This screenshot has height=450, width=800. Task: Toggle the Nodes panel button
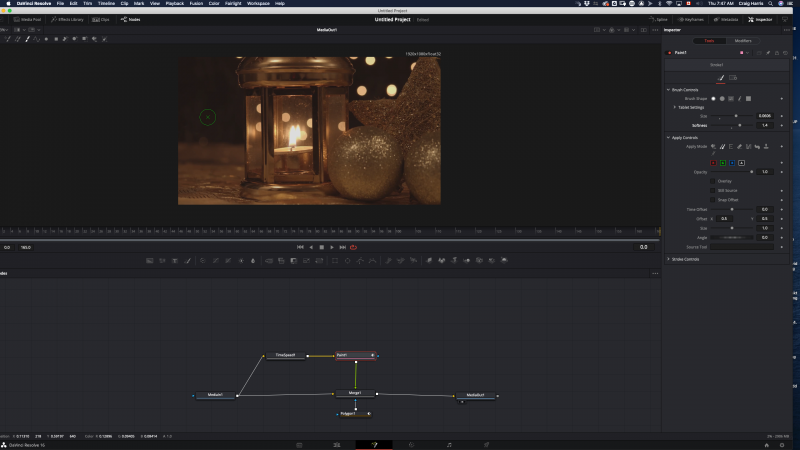pos(130,19)
